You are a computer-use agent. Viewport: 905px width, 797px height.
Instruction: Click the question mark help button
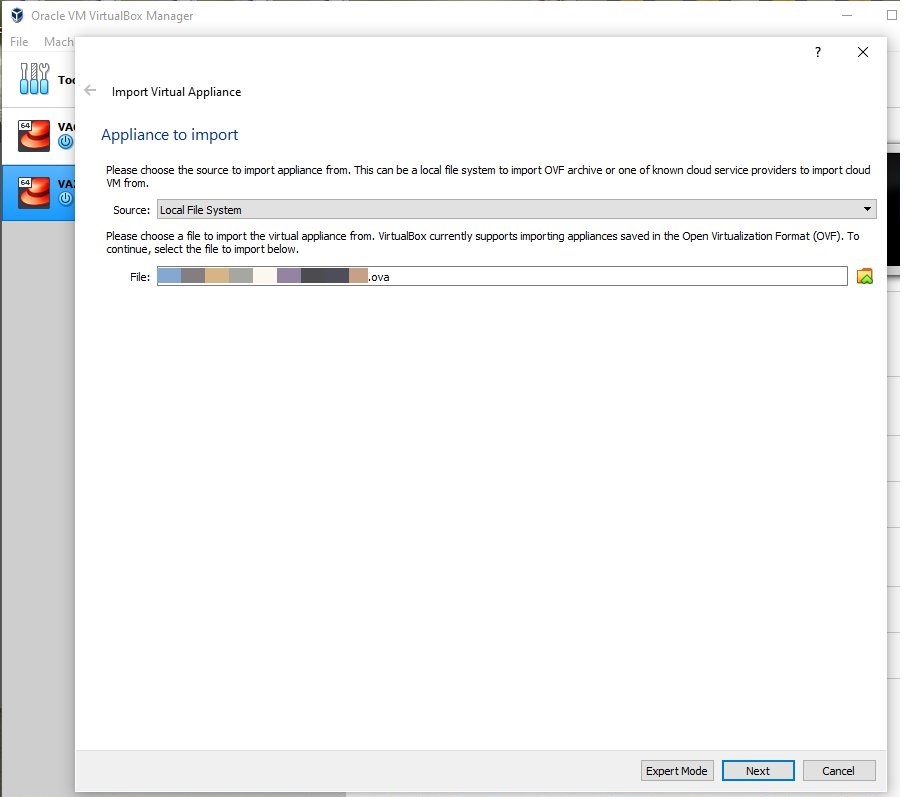(817, 52)
